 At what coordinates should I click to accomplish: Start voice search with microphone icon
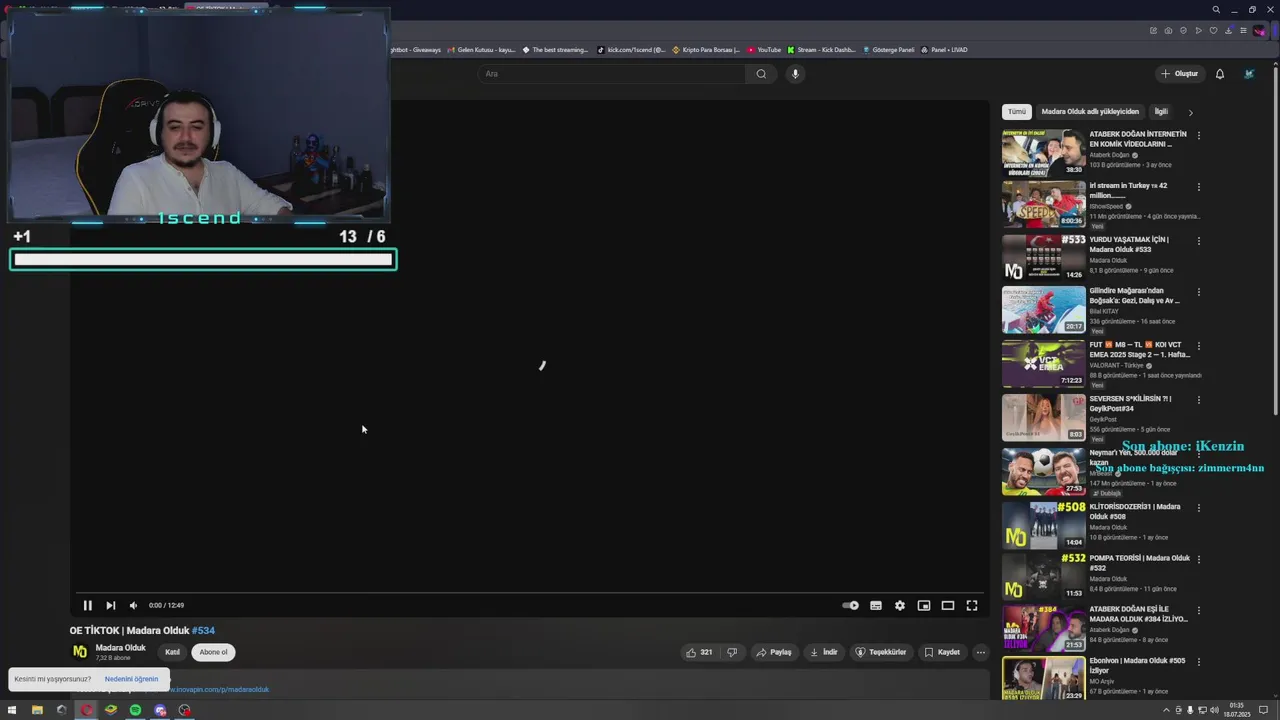tap(795, 74)
